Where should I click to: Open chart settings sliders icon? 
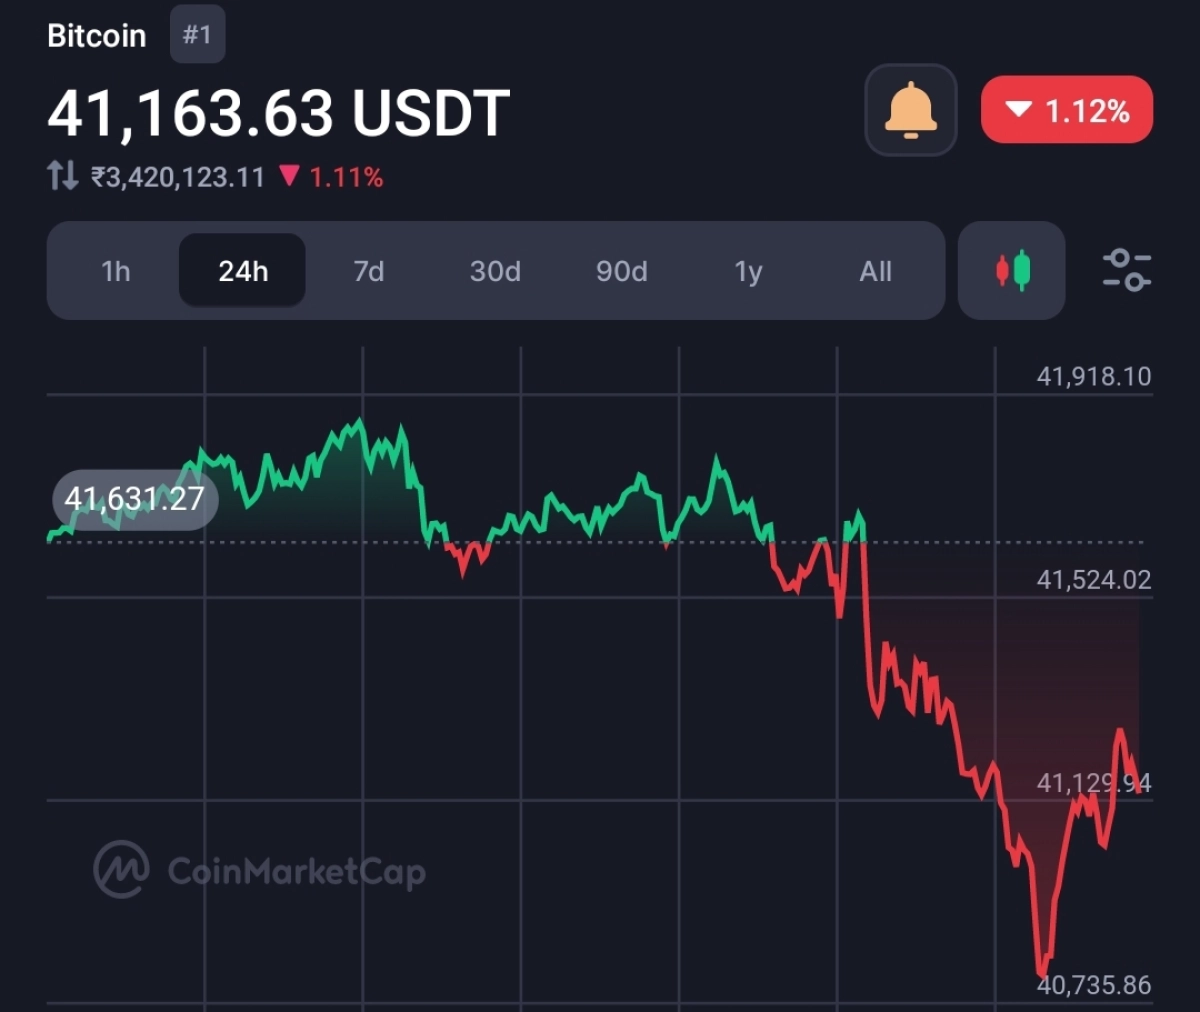pos(1127,270)
